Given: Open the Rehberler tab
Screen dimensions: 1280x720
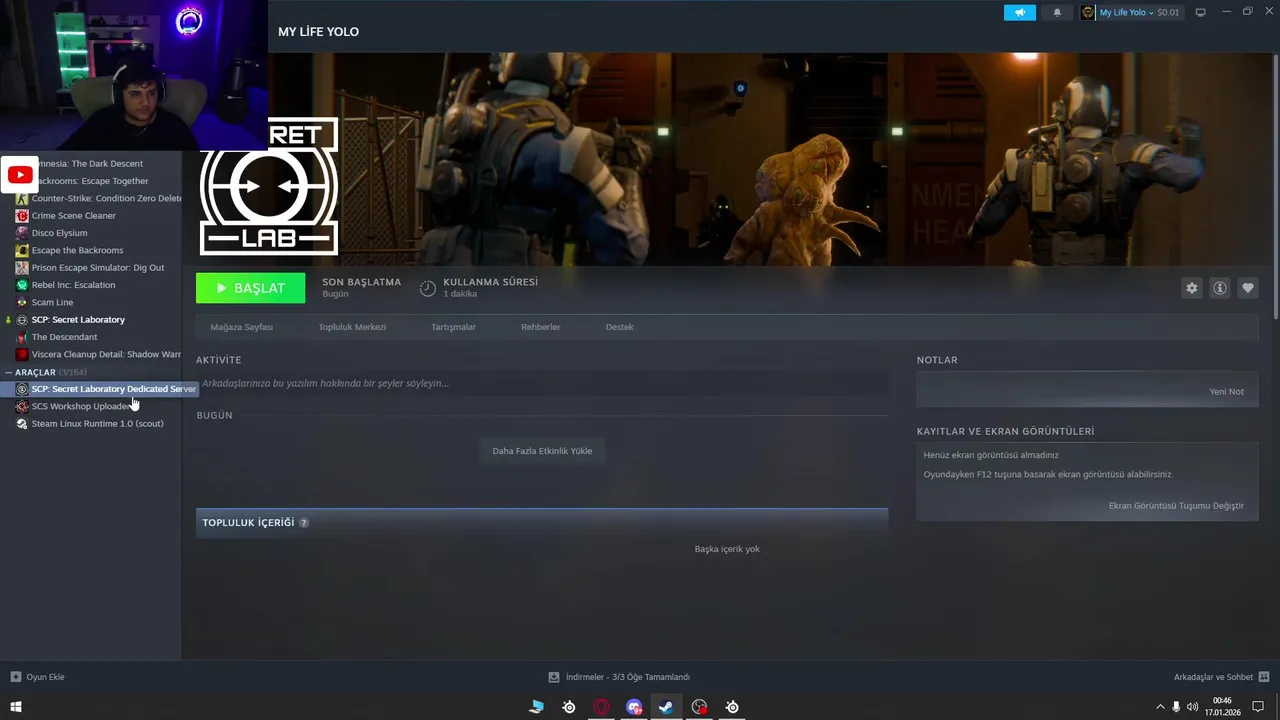Looking at the screenshot, I should click(541, 327).
